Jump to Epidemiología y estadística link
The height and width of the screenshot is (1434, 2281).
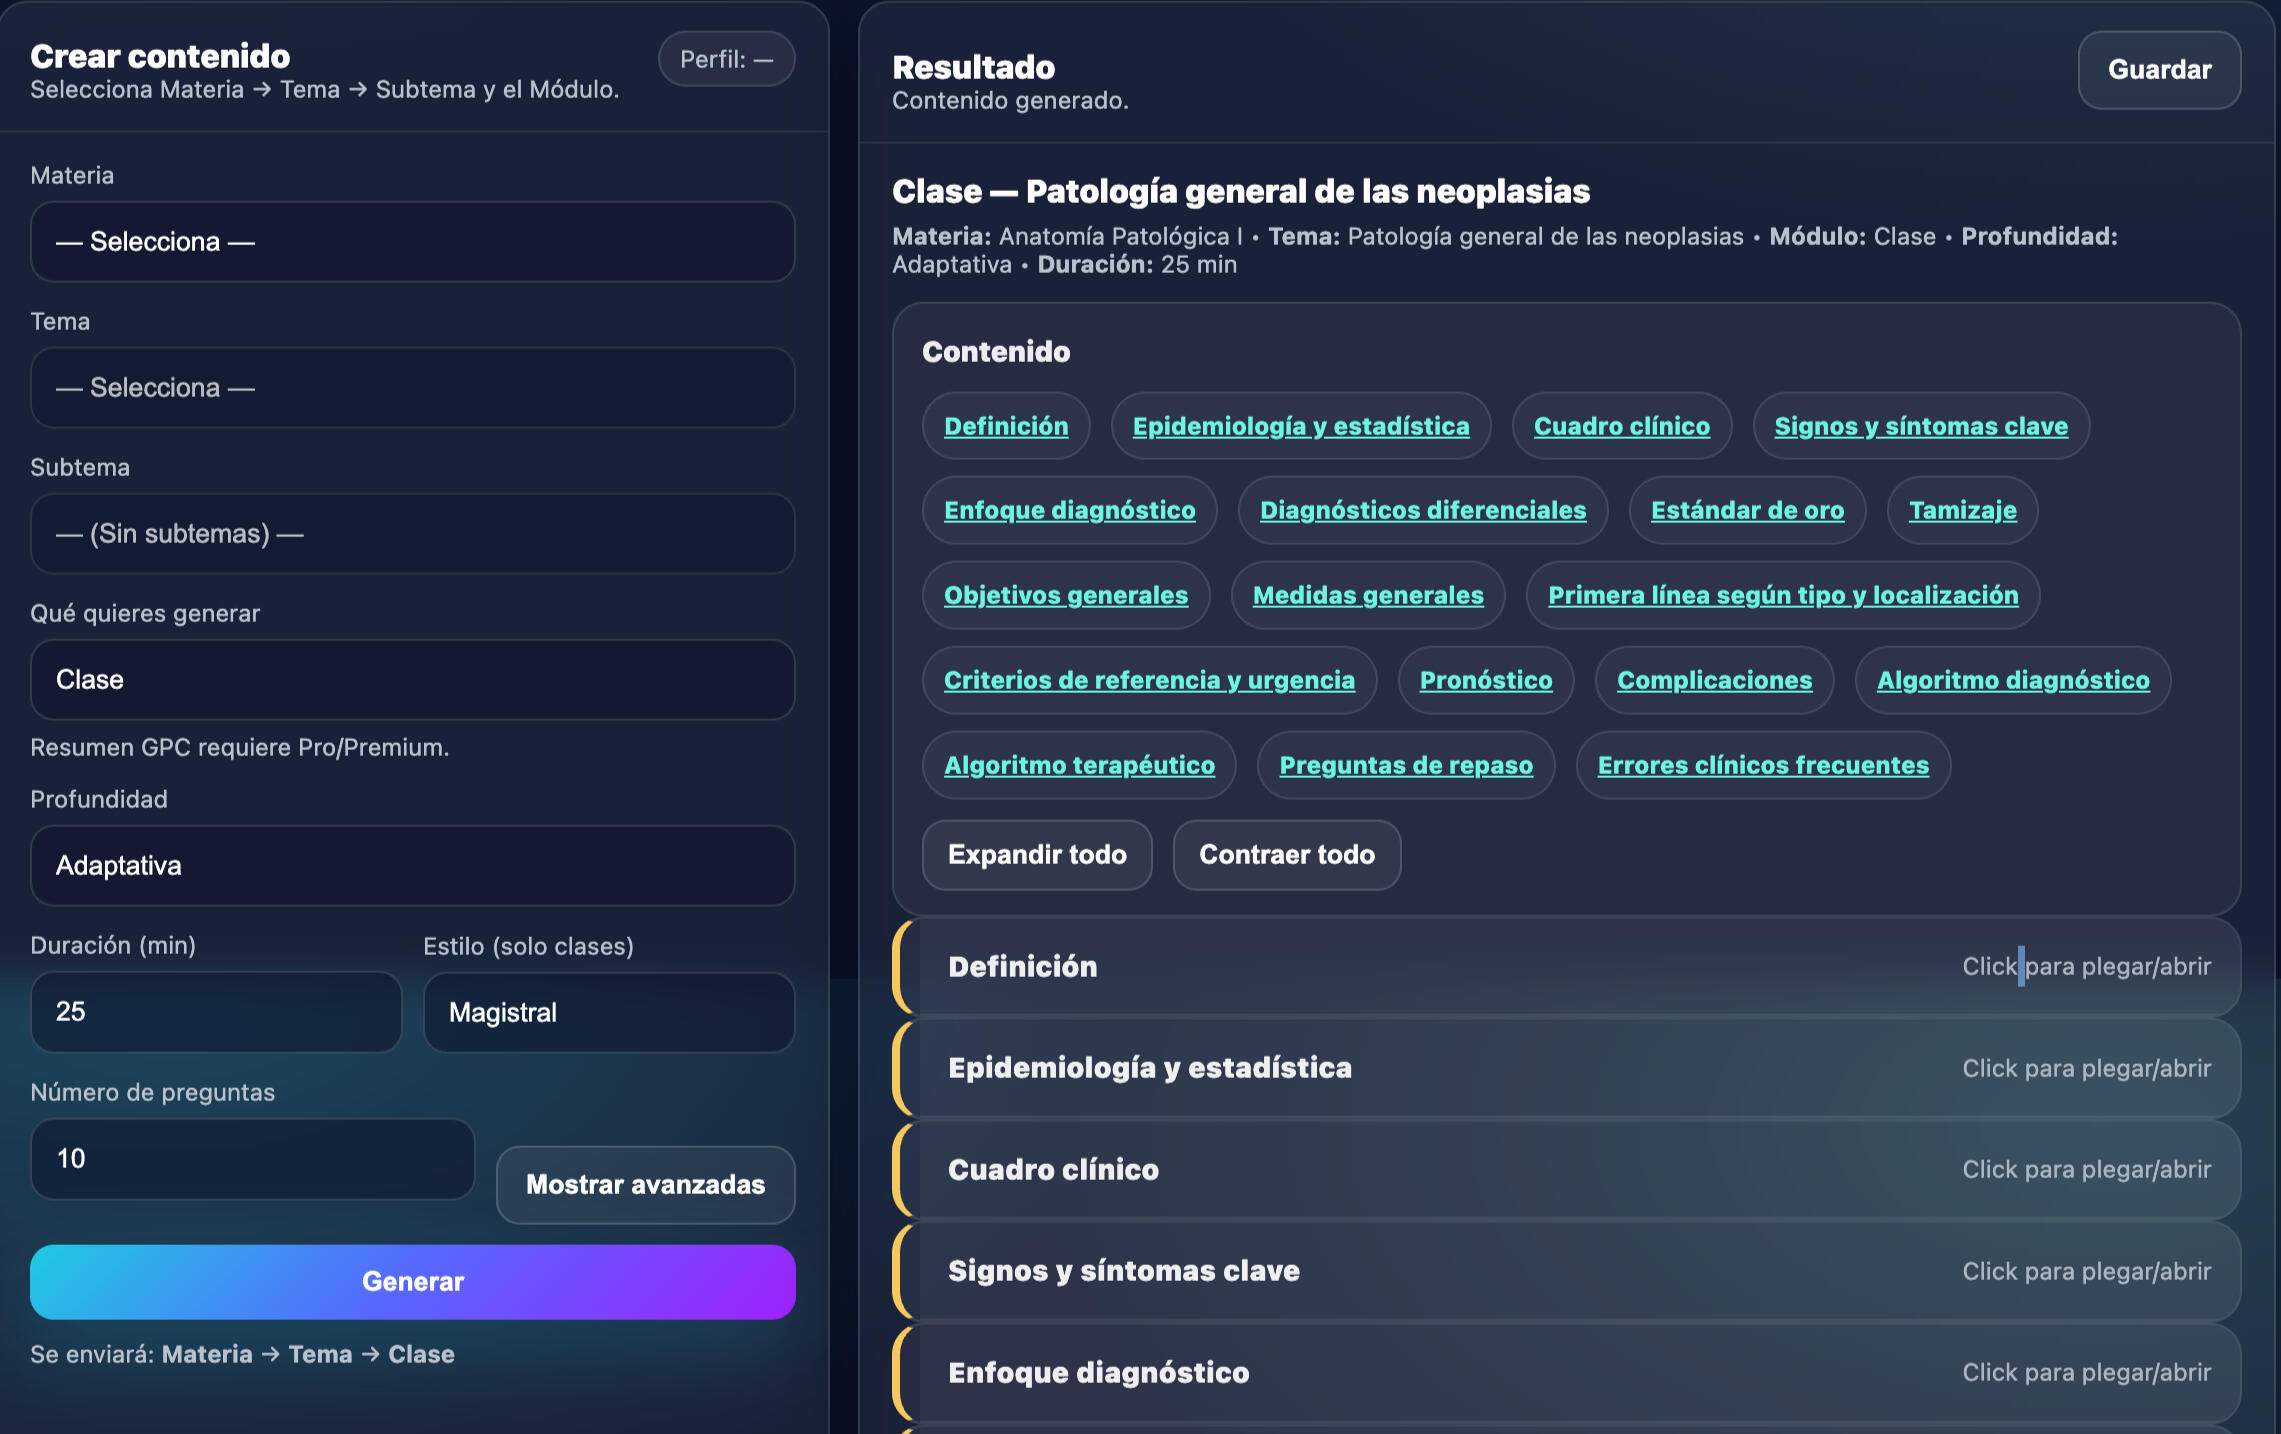click(1300, 426)
